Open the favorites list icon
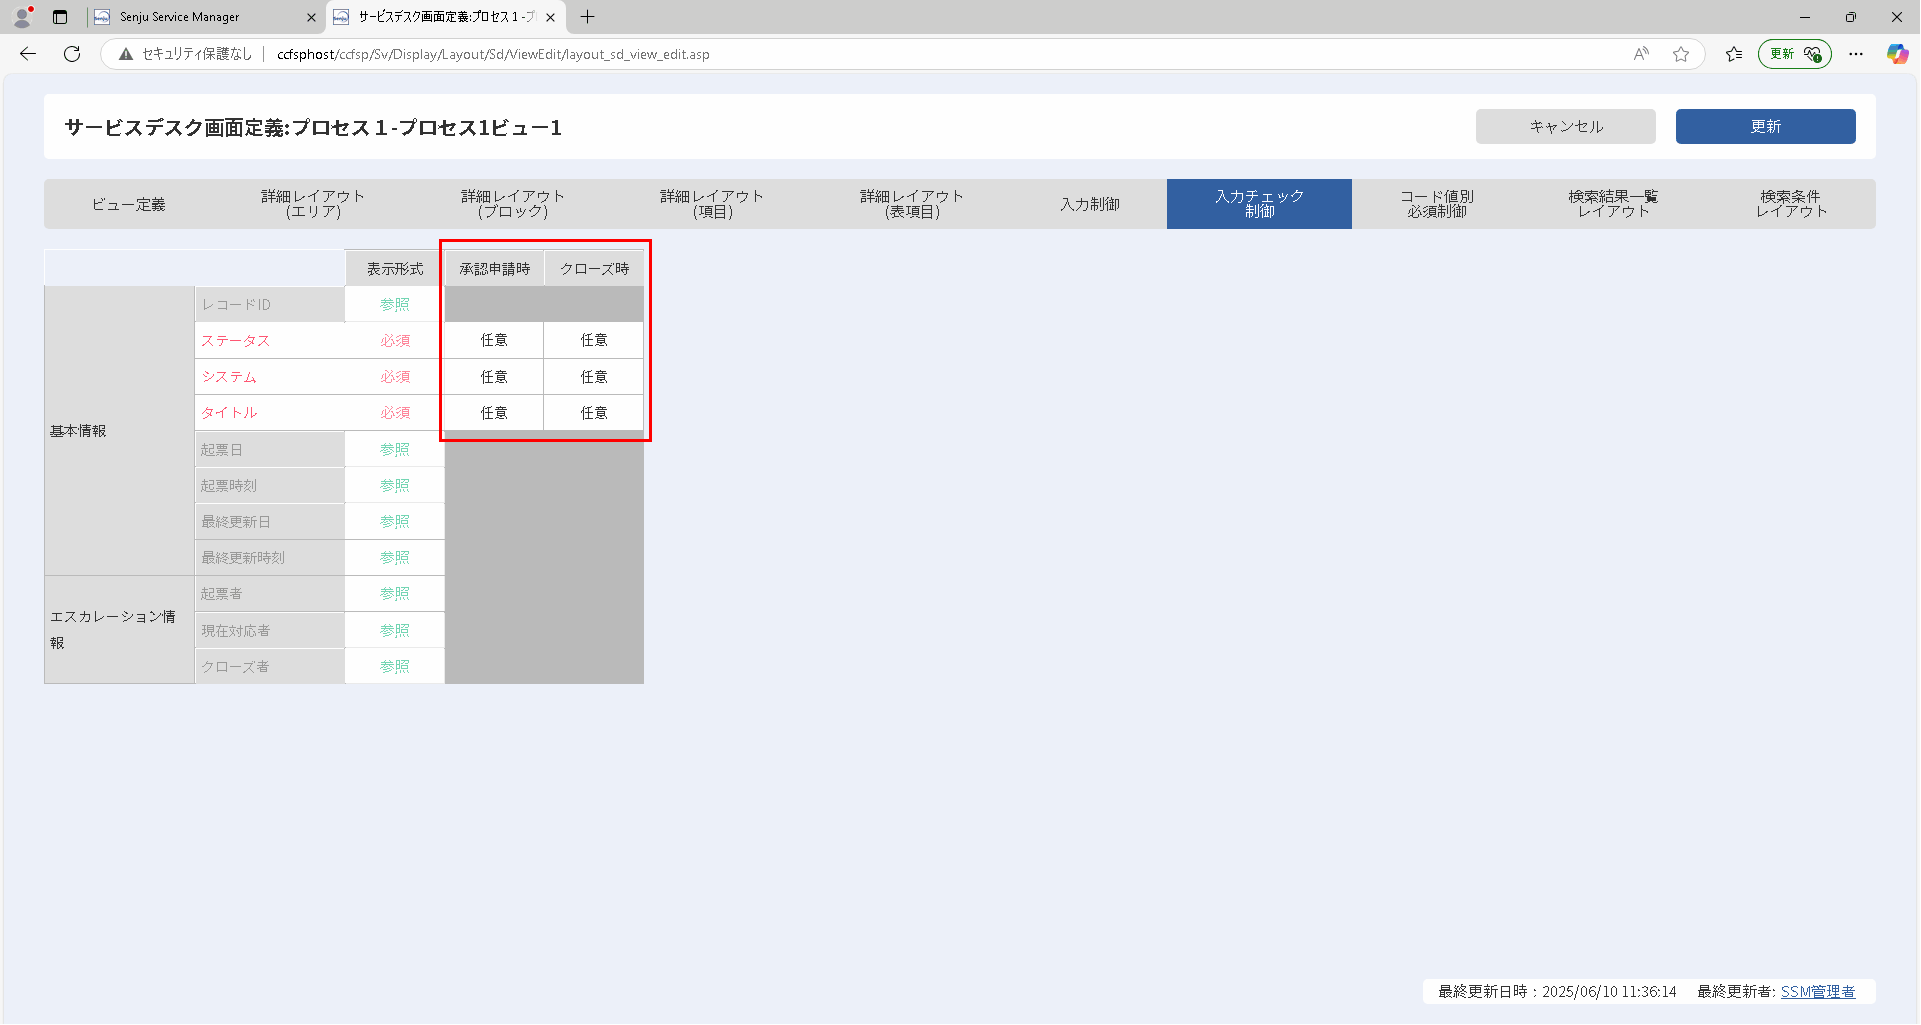The height and width of the screenshot is (1025, 1921). click(x=1734, y=54)
